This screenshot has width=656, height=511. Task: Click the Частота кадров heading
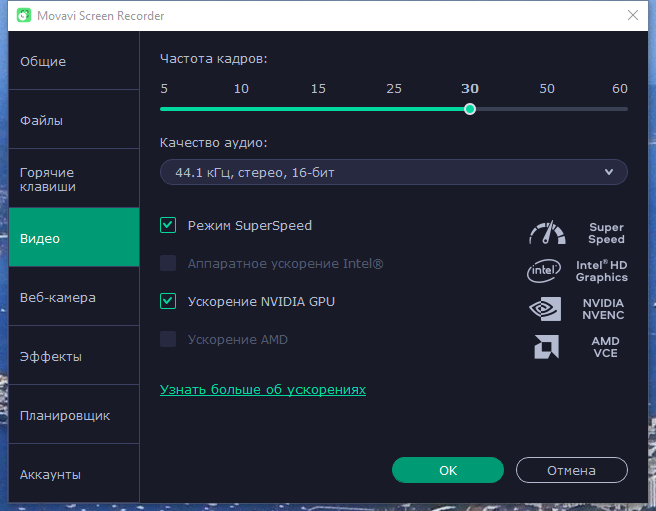[213, 59]
